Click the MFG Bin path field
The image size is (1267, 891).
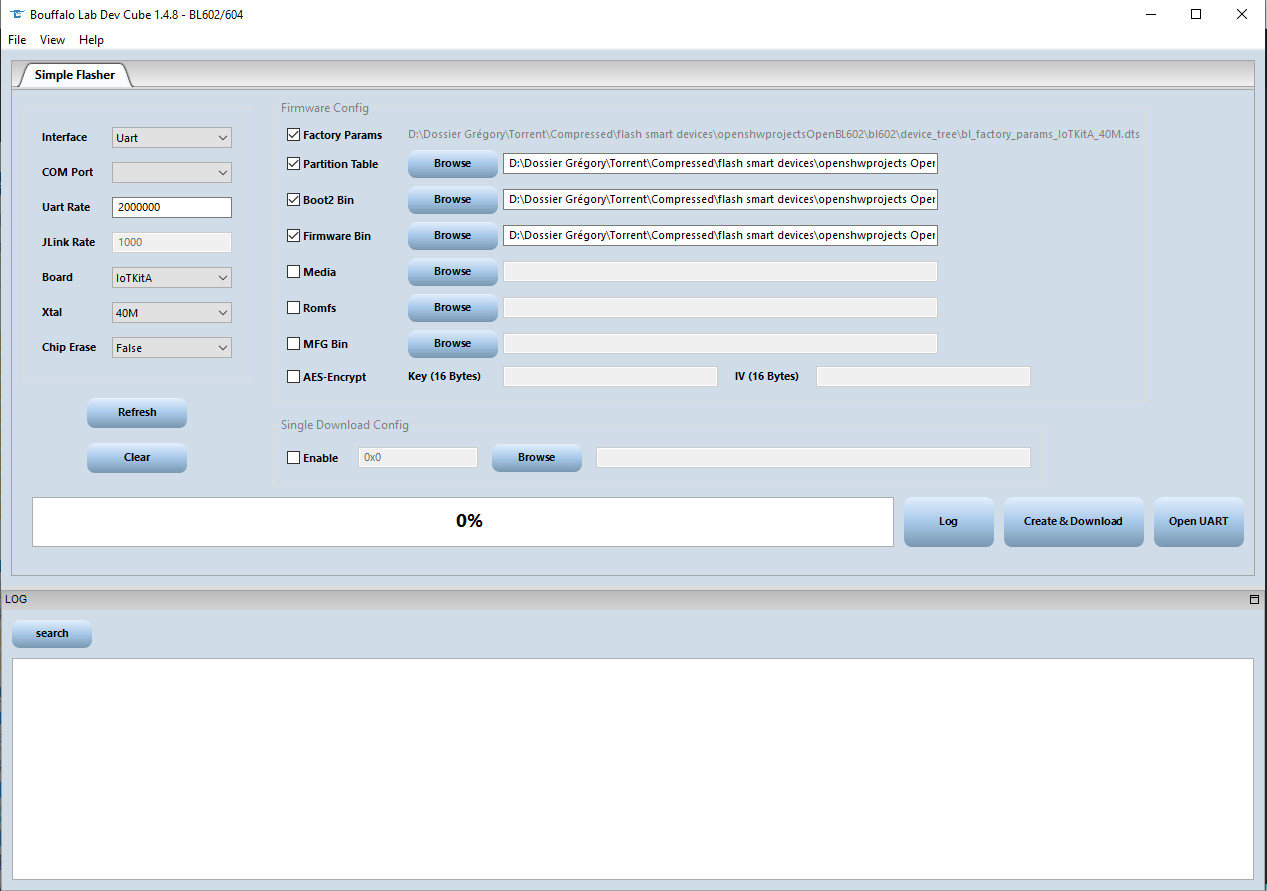coord(720,344)
